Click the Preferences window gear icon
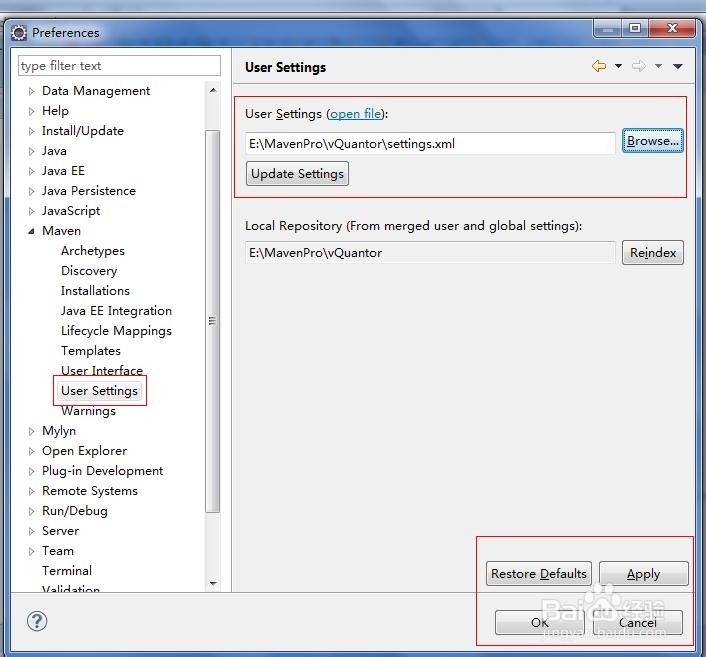The image size is (706, 657). [19, 33]
